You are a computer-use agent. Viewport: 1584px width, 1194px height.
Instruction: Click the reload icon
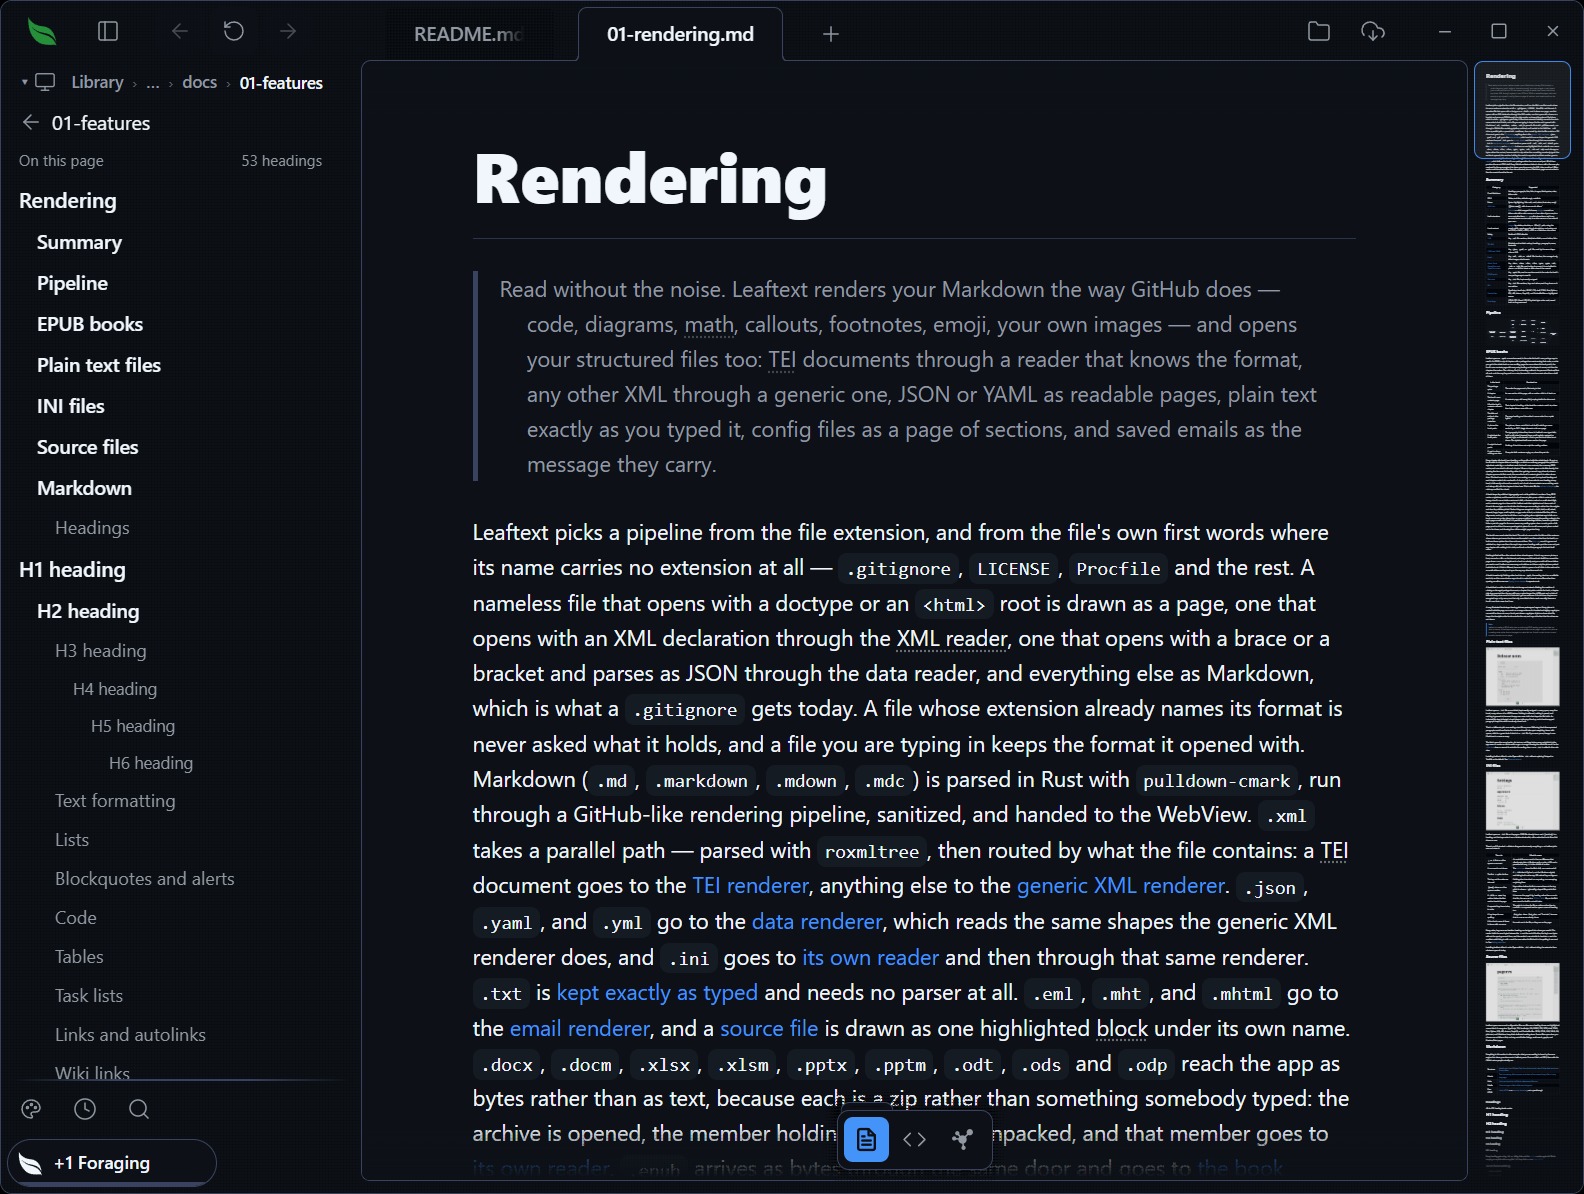pos(234,32)
